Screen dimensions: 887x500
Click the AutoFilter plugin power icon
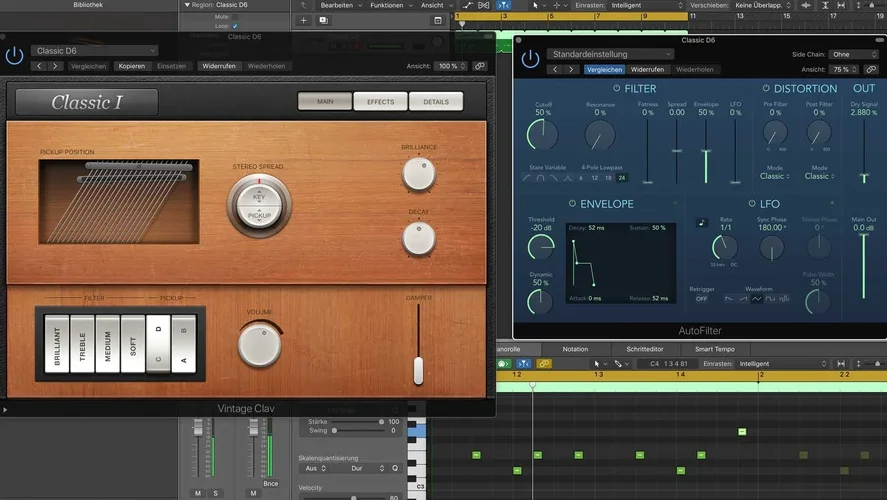tap(530, 61)
